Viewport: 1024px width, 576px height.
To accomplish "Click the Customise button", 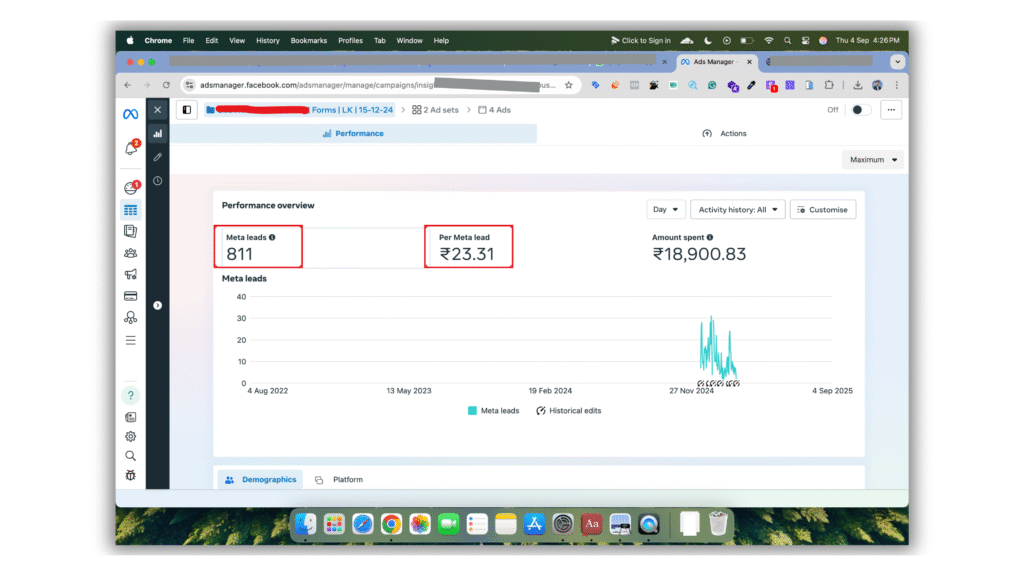I will point(822,210).
